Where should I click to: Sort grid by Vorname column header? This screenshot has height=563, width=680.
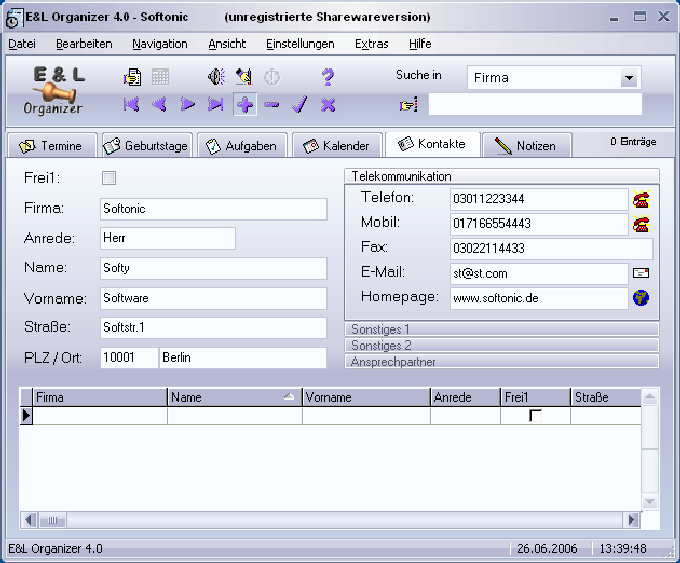[x=366, y=397]
